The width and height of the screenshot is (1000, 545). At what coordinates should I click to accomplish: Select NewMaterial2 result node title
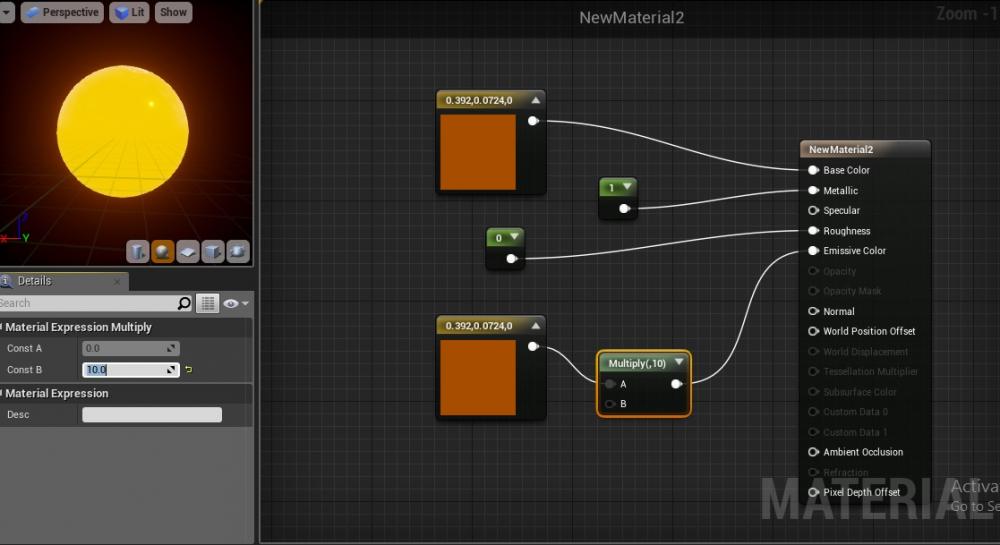click(841, 150)
